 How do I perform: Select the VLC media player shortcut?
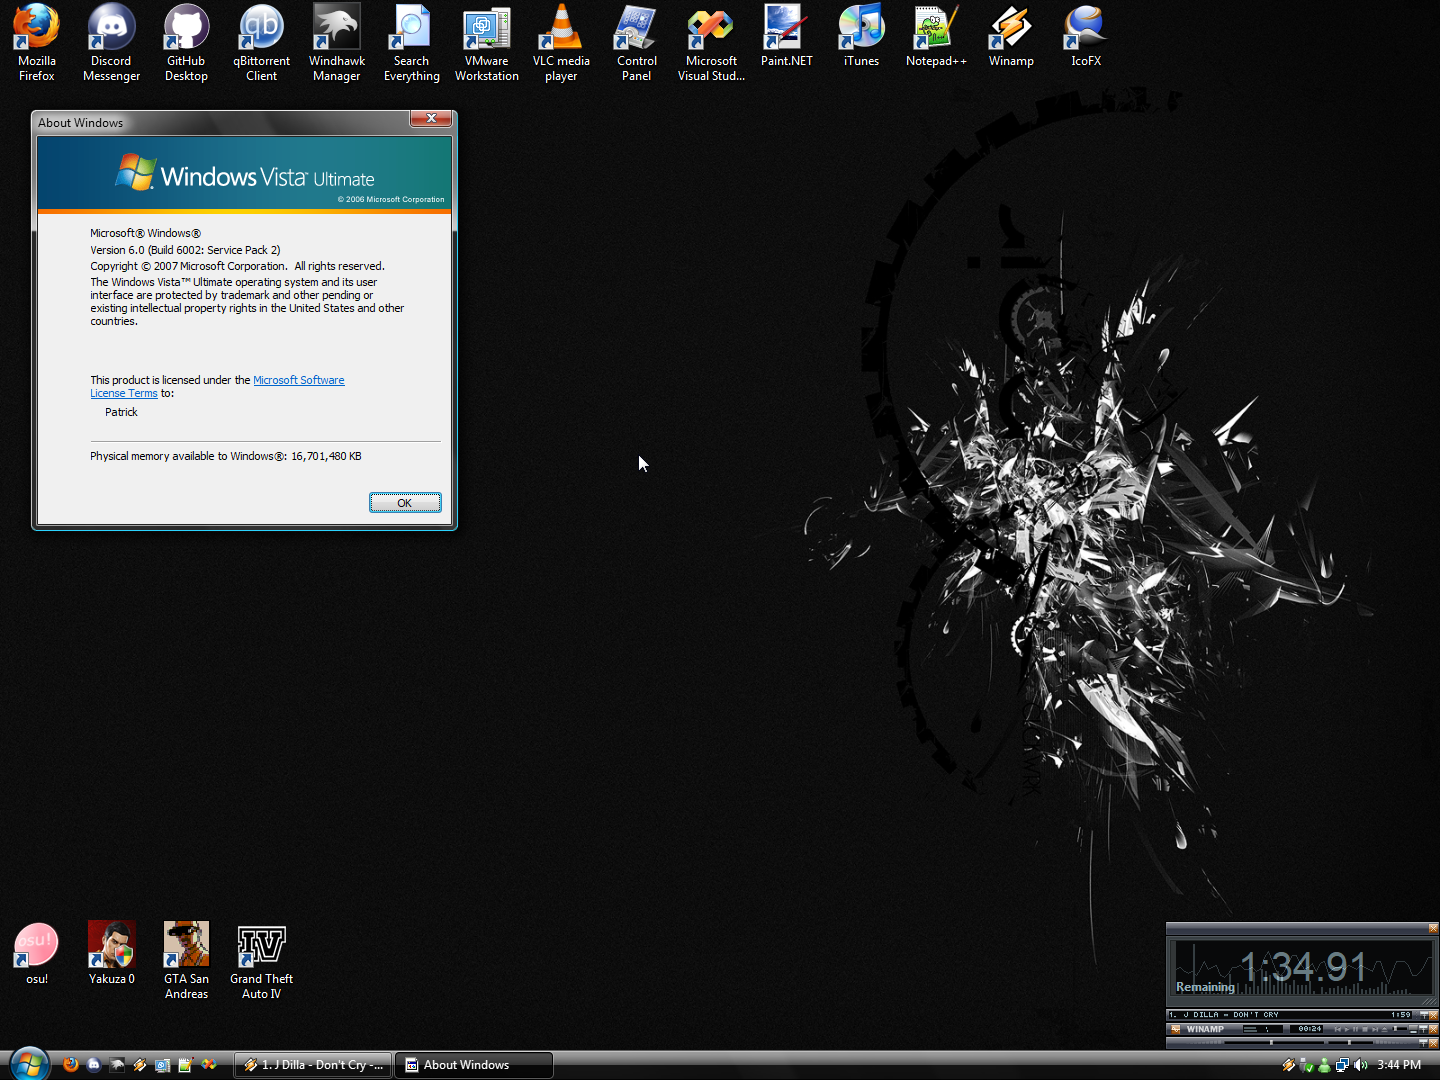[x=561, y=42]
